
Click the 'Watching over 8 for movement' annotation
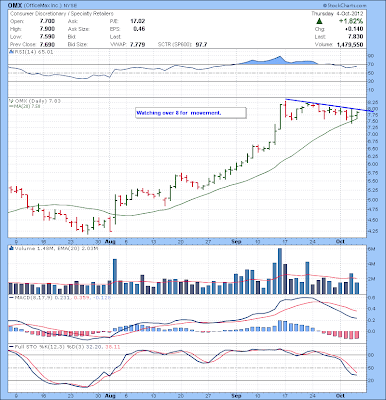click(191, 113)
